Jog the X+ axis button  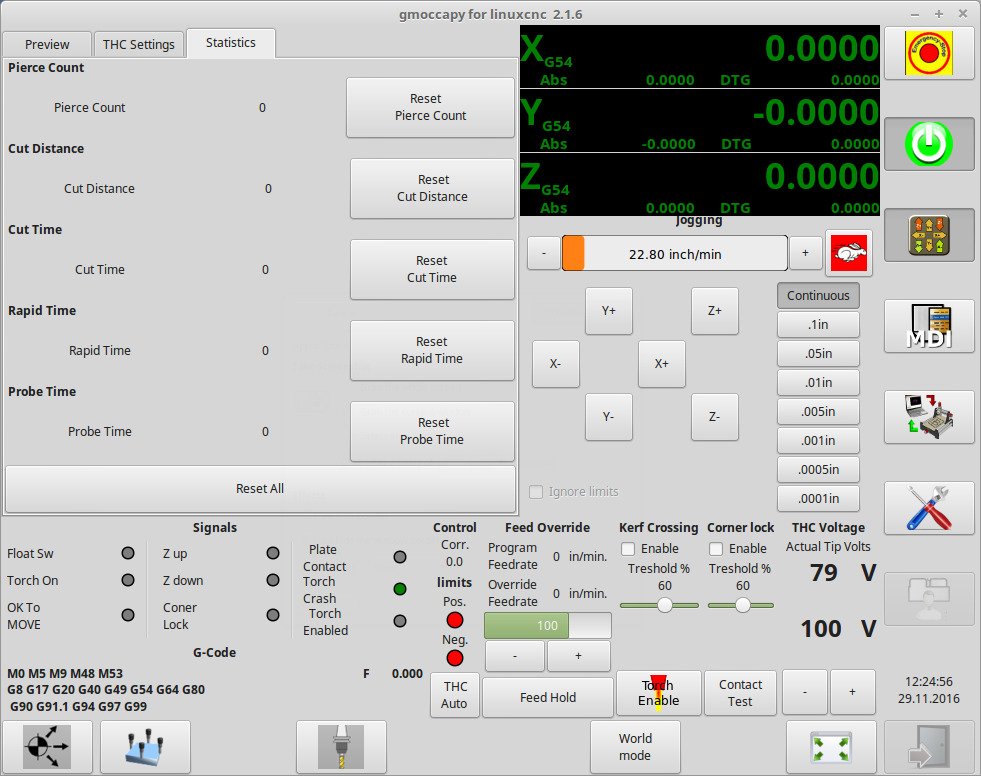coord(662,364)
